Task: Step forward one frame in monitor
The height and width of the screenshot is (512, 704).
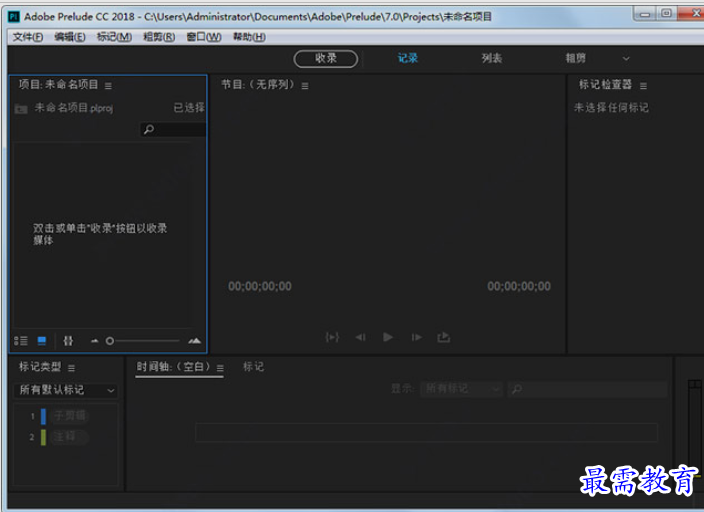Action: coord(416,337)
